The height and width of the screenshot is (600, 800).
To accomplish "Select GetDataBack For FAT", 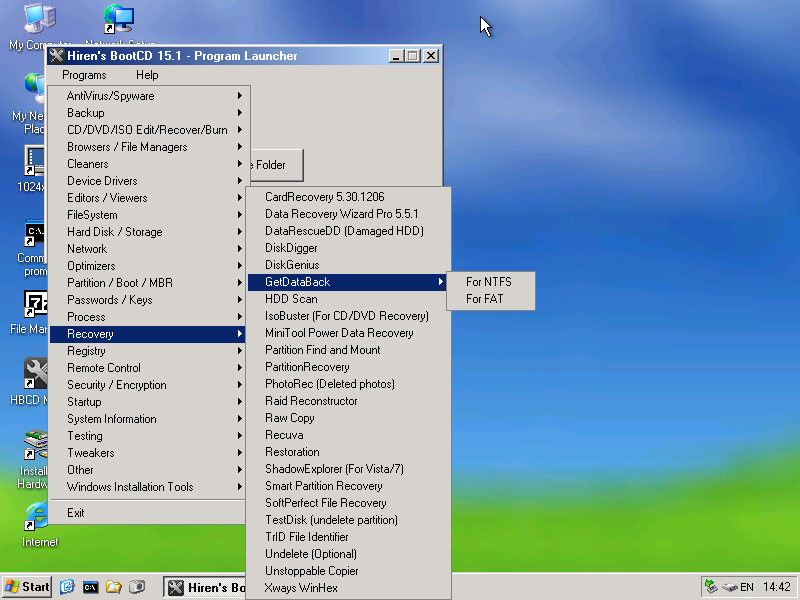I will [x=491, y=299].
